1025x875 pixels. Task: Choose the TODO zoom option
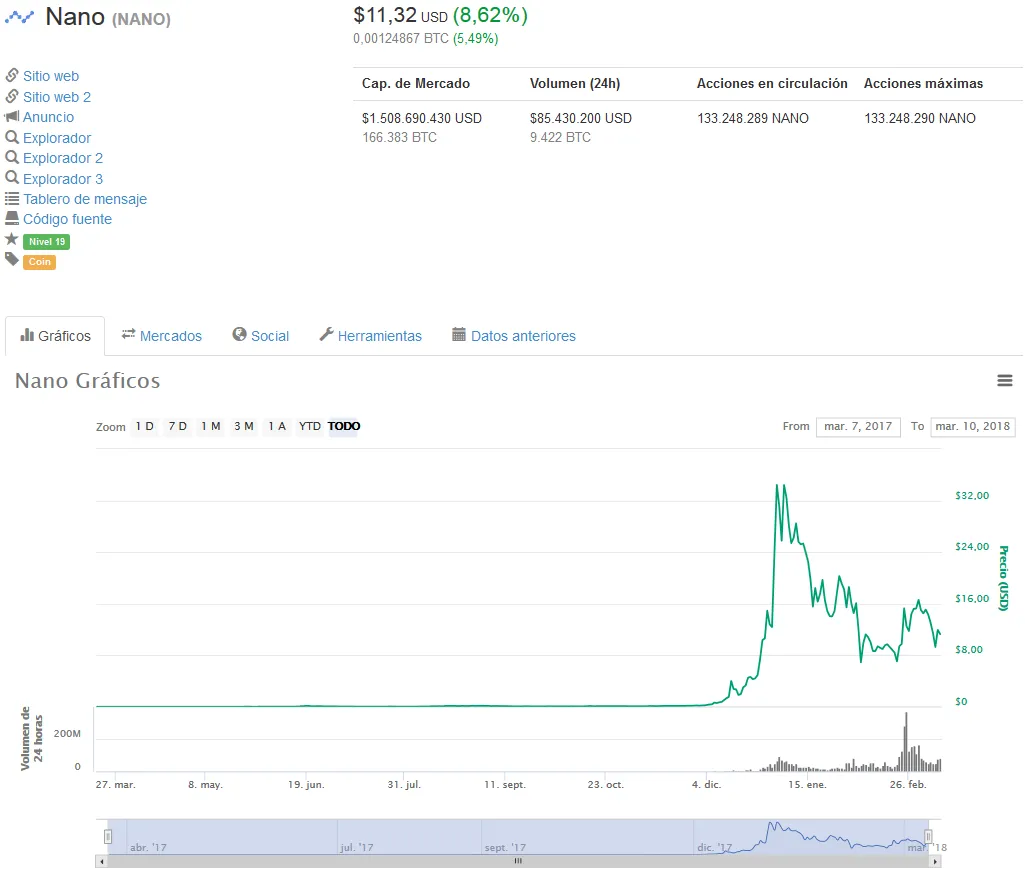point(344,426)
